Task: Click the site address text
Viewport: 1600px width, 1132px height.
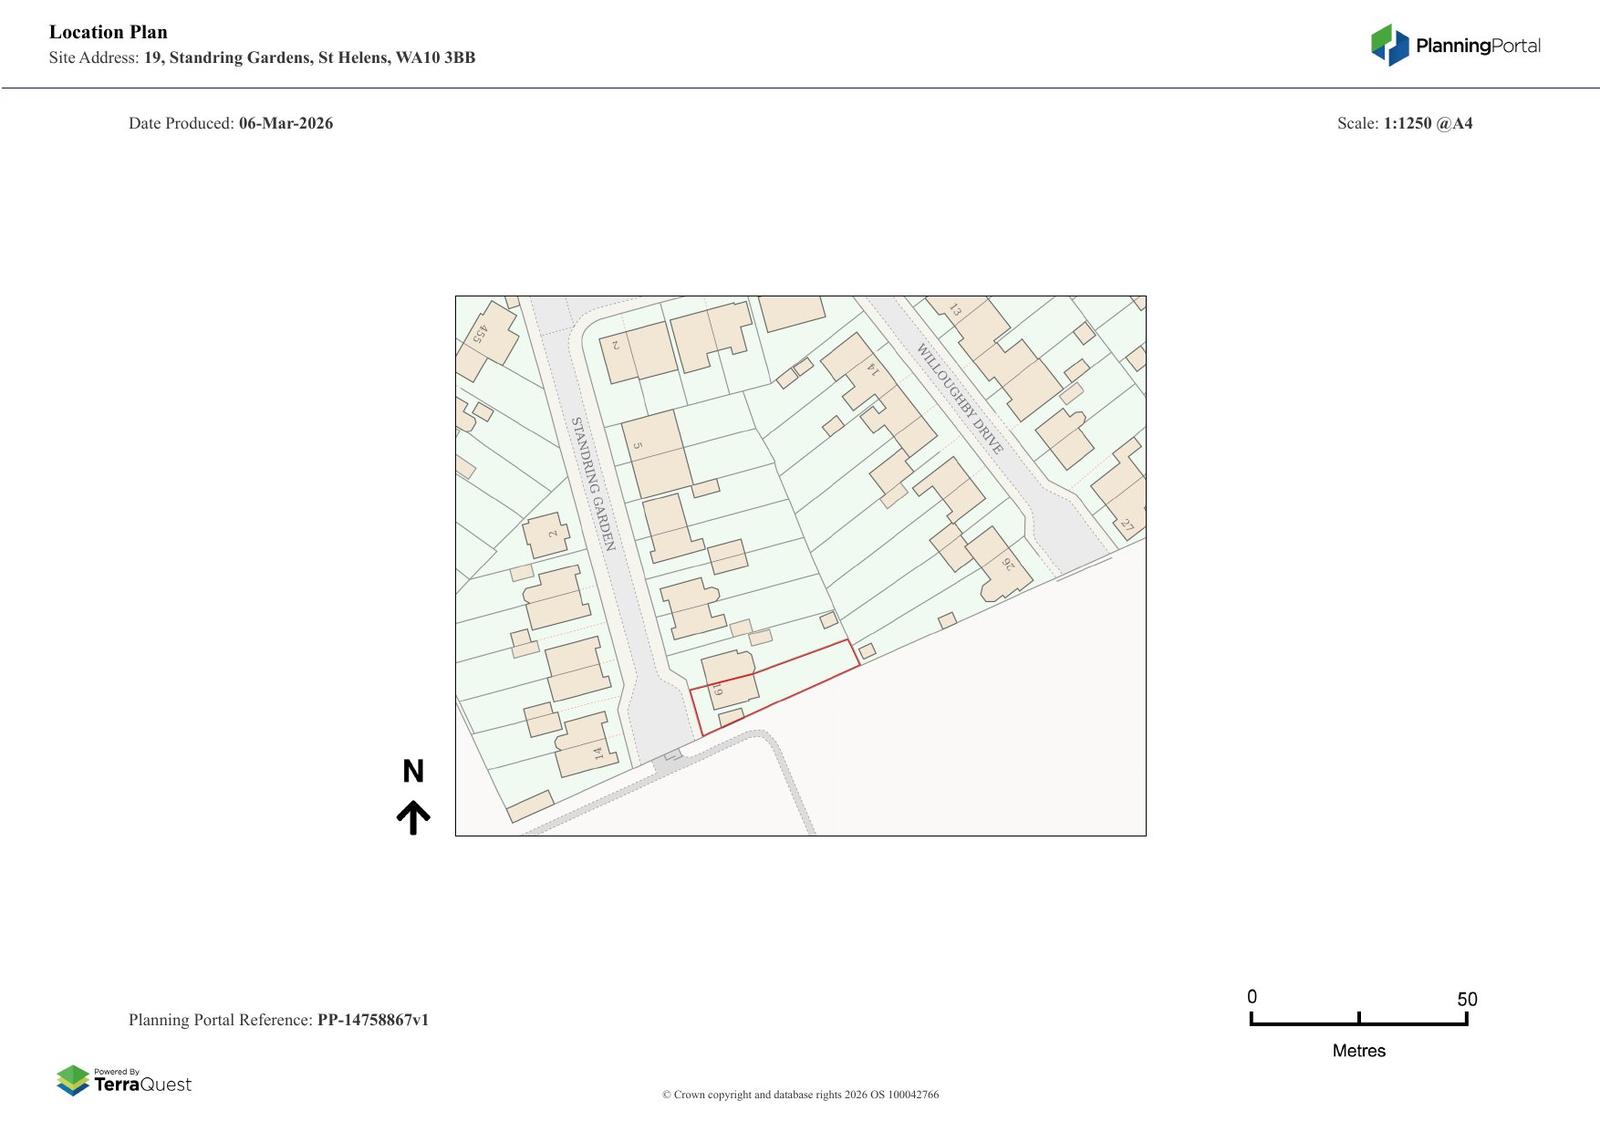Action: [262, 58]
